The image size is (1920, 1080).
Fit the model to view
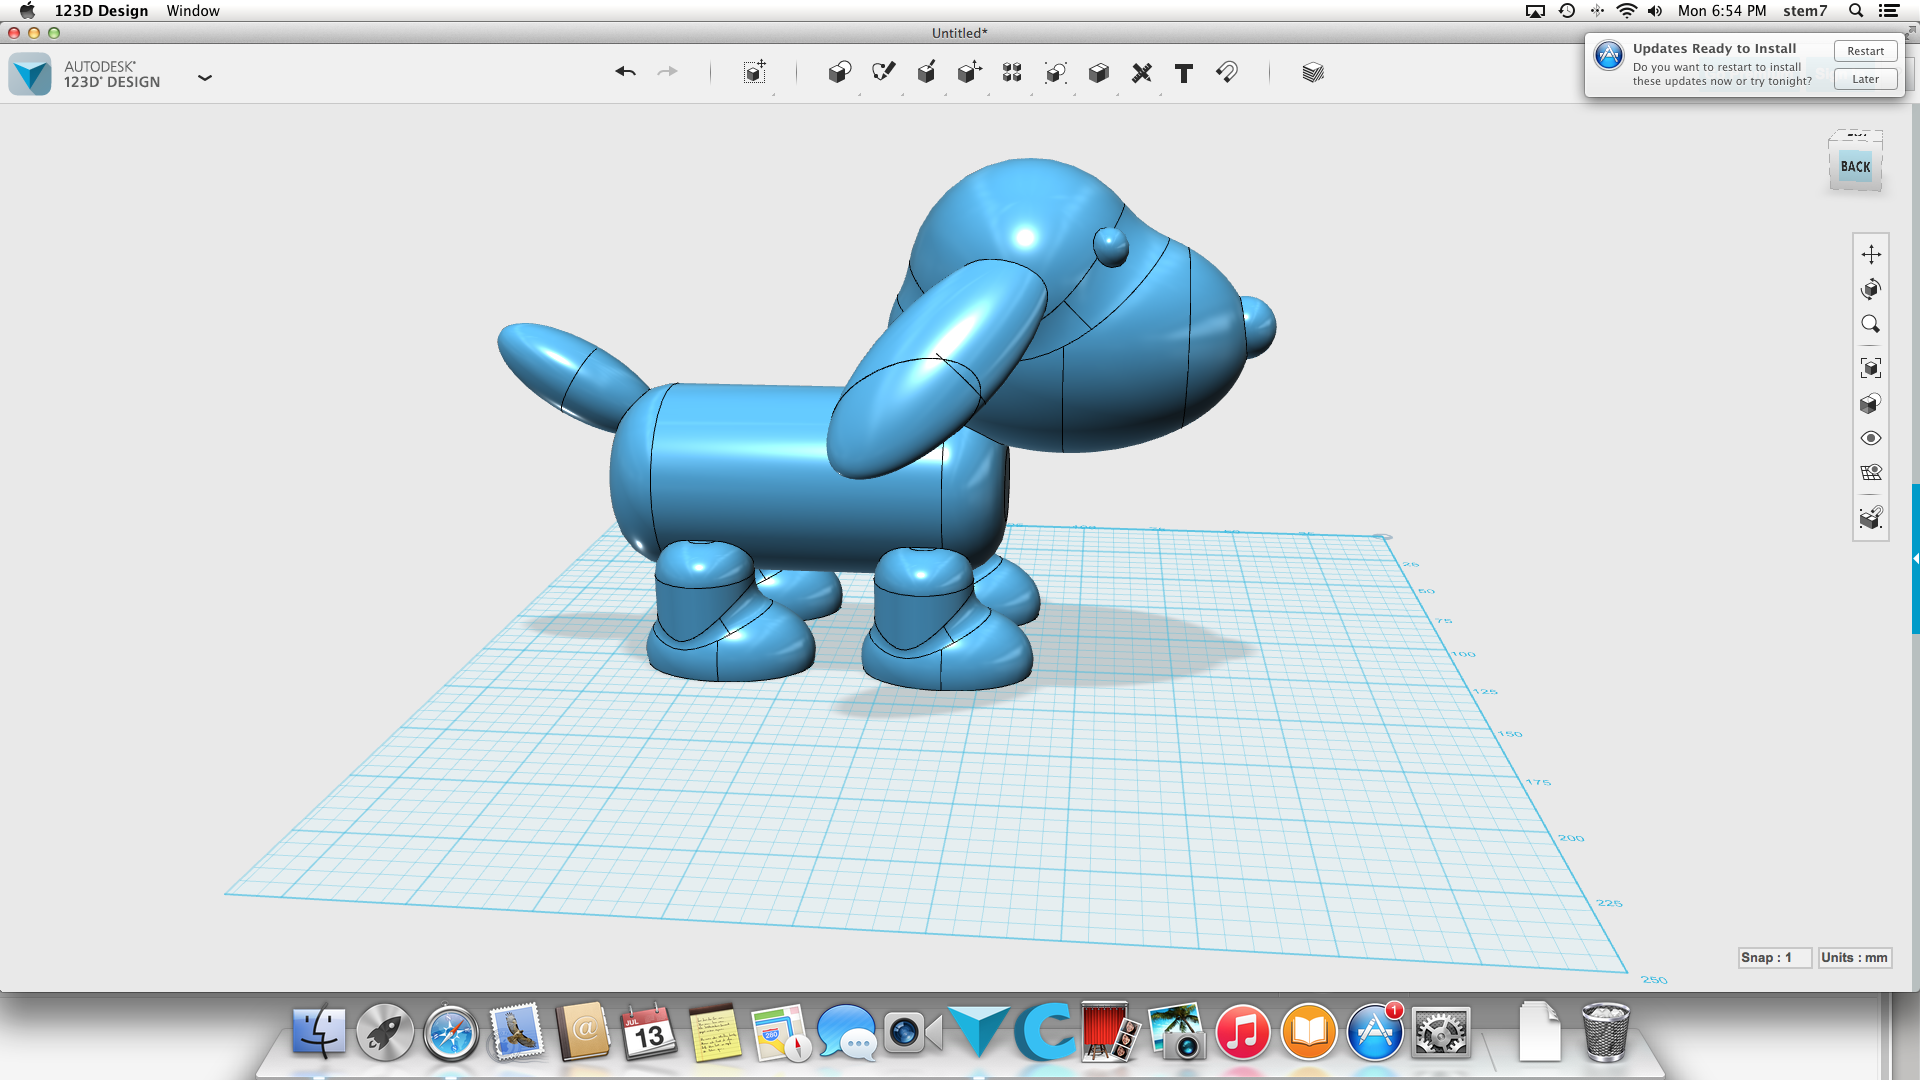click(x=1871, y=368)
